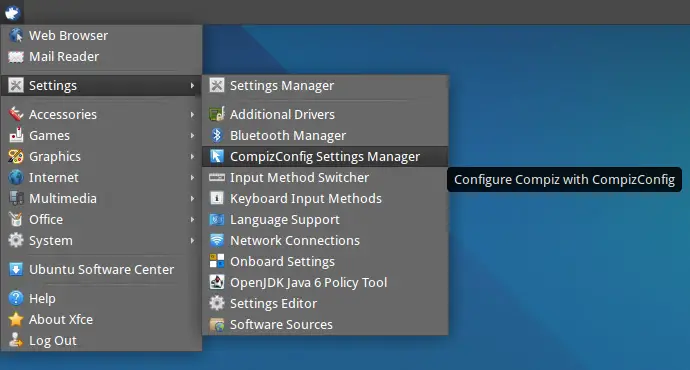The image size is (690, 370).
Task: Open the Xfce applications menu mouse icon
Action: (x=12, y=12)
